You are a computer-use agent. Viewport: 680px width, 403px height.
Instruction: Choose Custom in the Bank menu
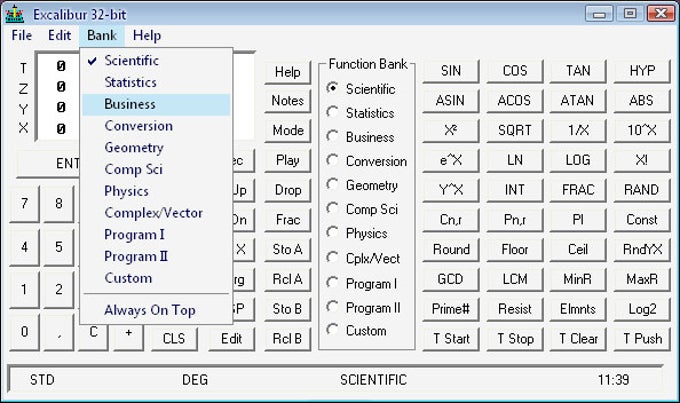coord(156,278)
